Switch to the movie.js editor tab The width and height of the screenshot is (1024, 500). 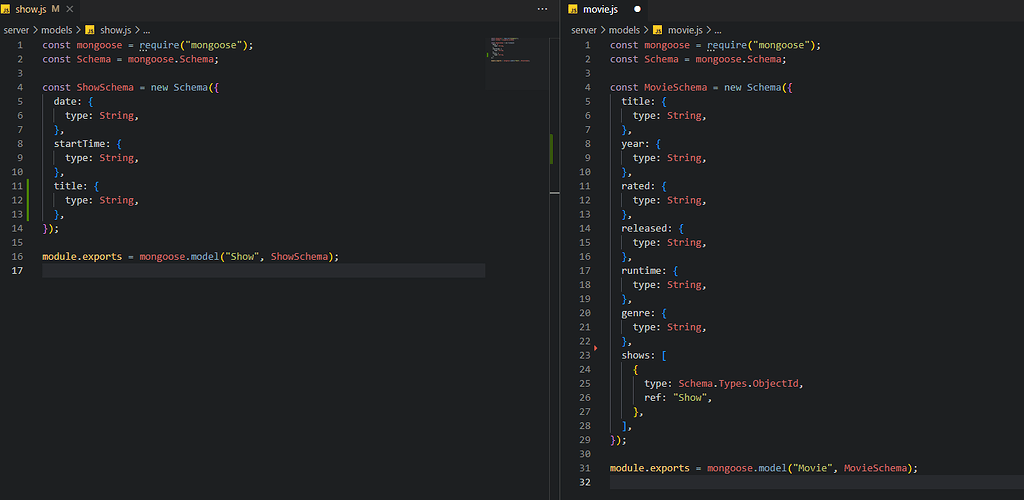600,9
